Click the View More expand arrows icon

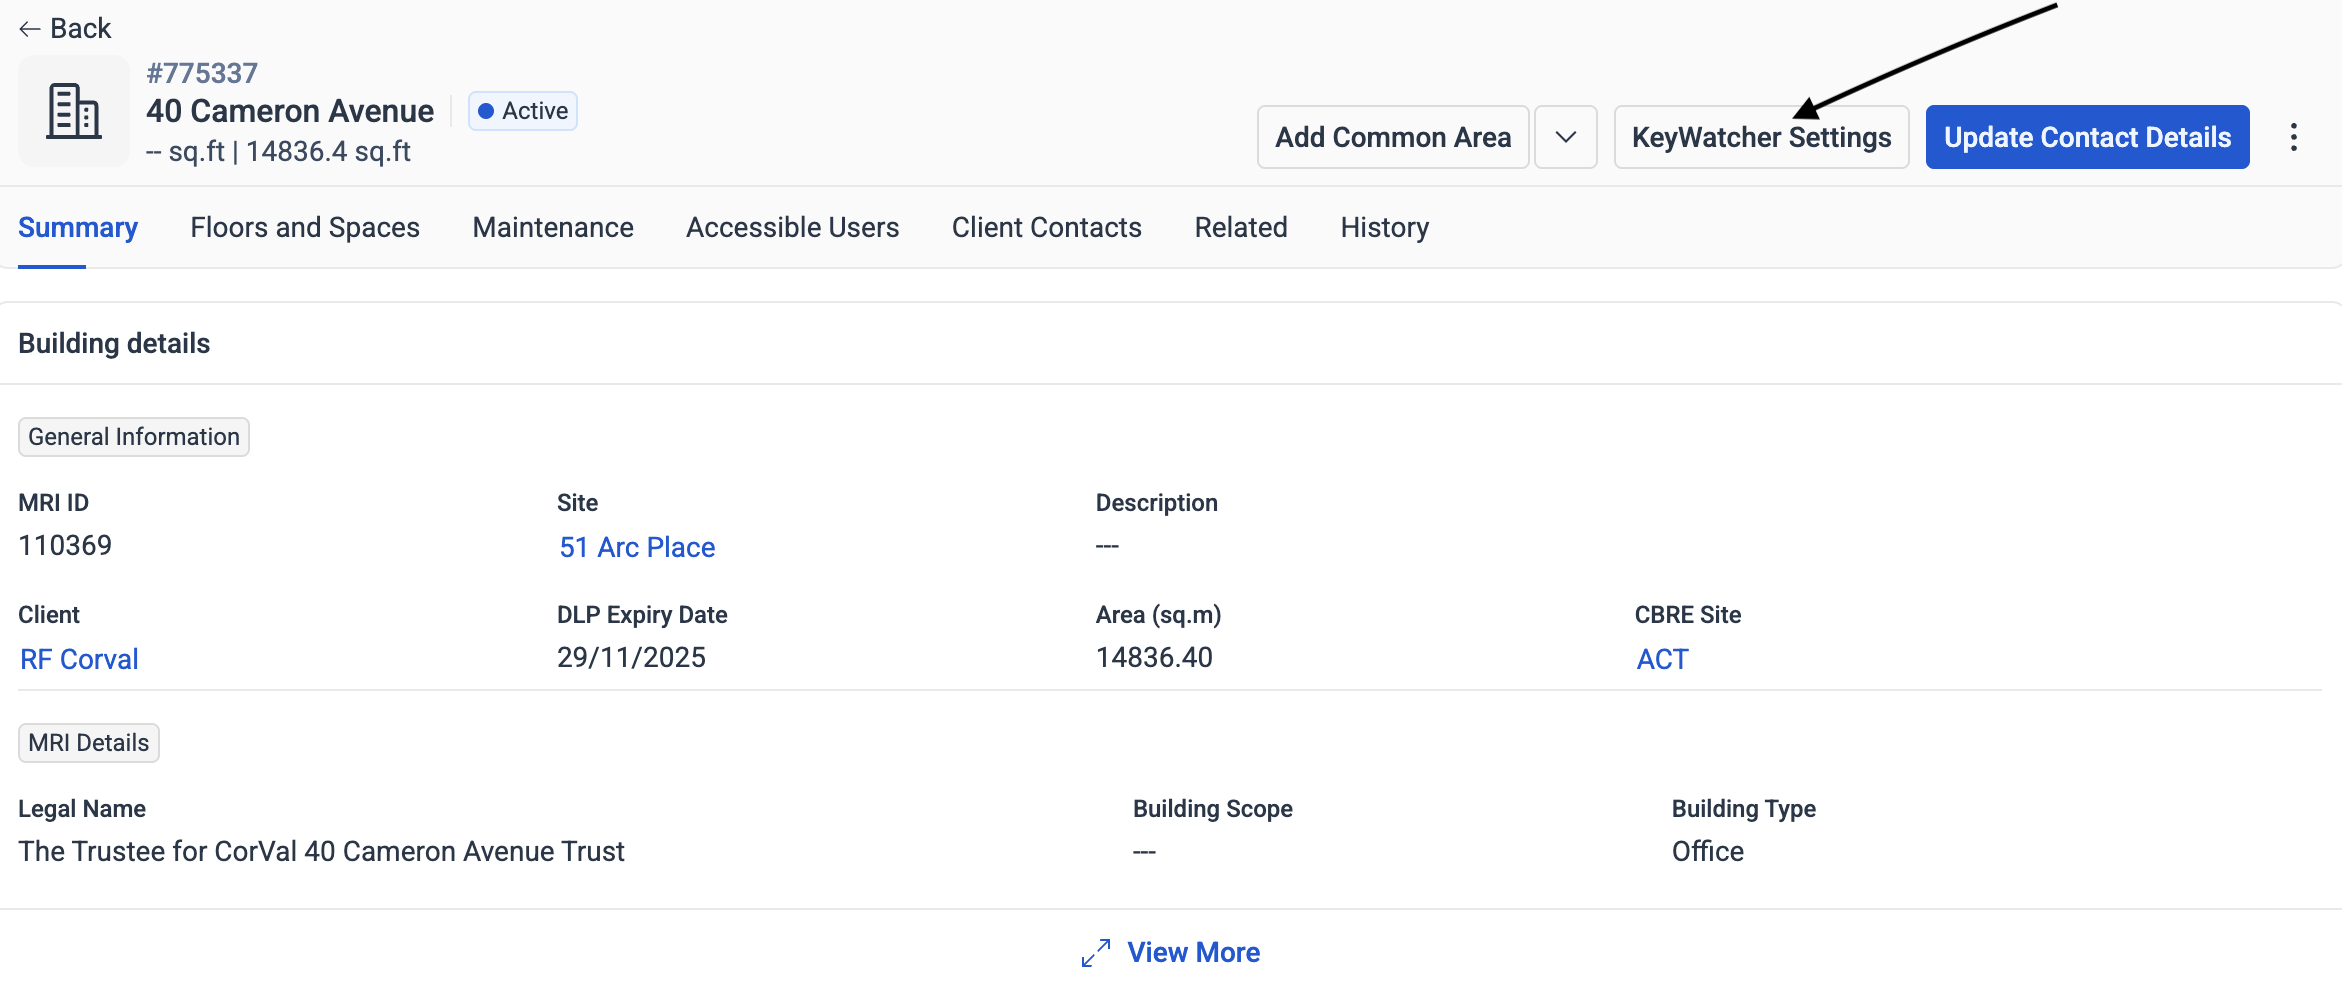pyautogui.click(x=1096, y=953)
